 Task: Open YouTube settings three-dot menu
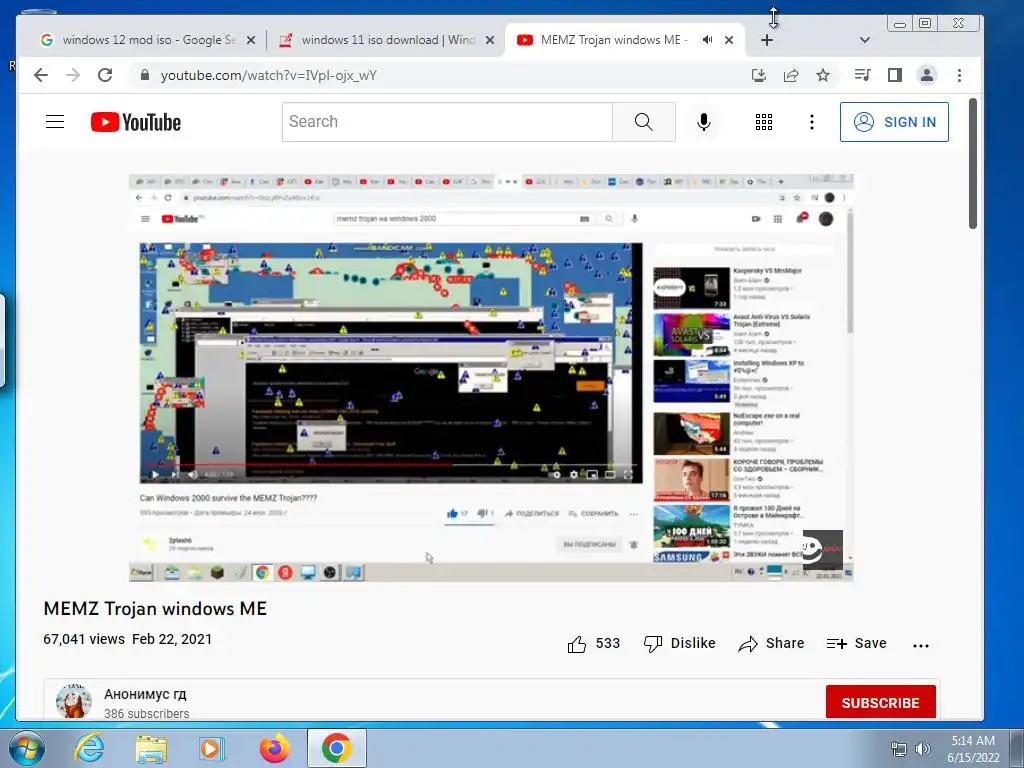pos(812,122)
